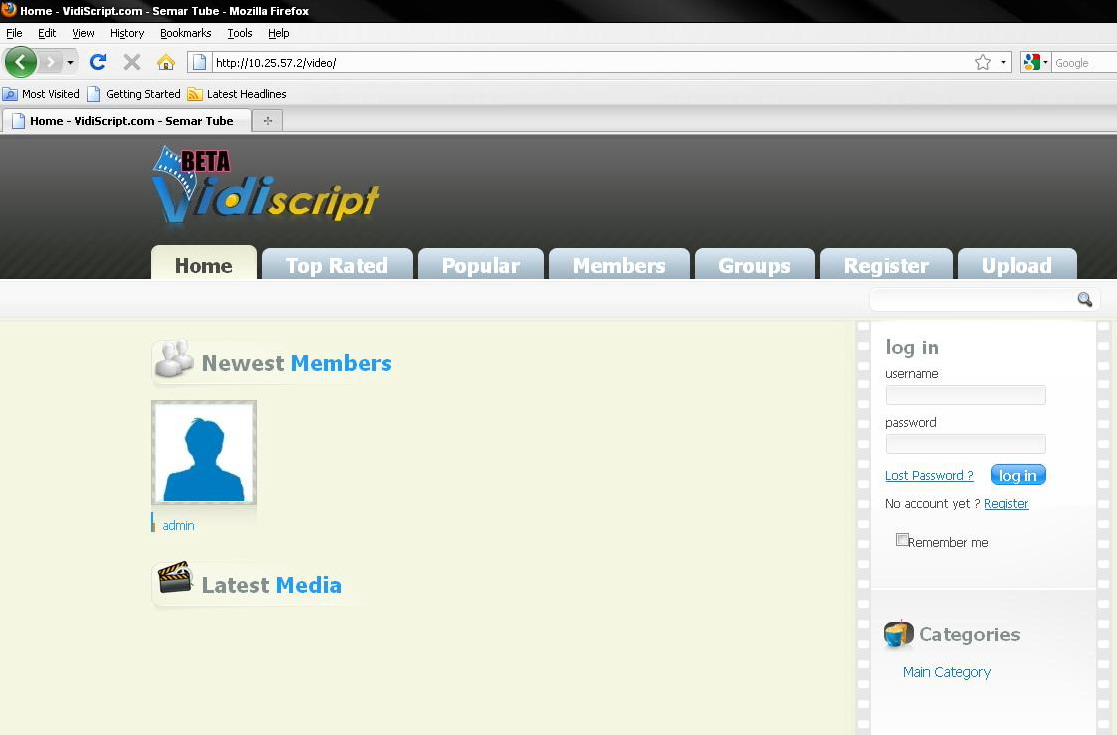This screenshot has width=1117, height=735.
Task: Open the admin member profile link
Action: (178, 526)
